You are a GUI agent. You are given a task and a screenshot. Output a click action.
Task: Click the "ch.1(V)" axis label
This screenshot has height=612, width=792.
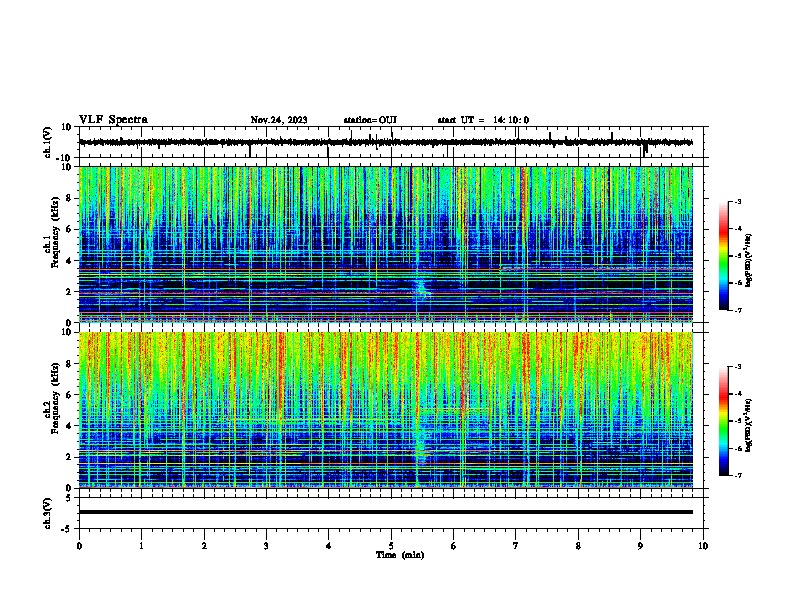pos(47,142)
